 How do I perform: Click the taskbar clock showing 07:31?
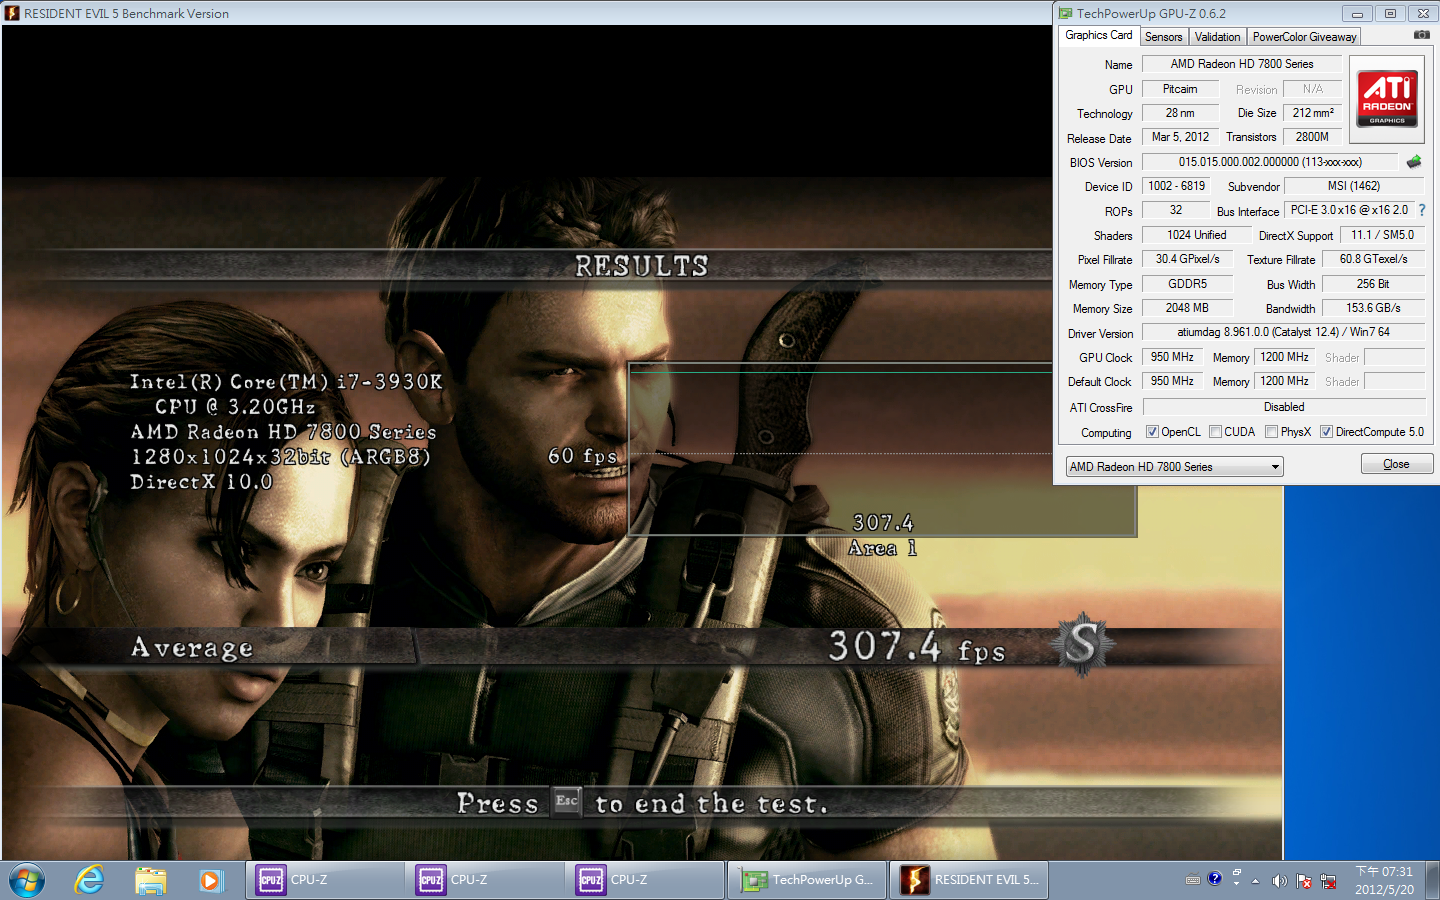(x=1384, y=880)
